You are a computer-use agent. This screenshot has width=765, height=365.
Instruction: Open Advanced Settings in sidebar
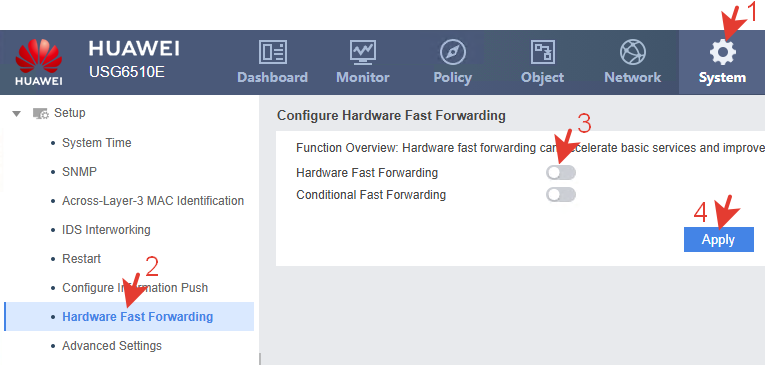click(112, 346)
